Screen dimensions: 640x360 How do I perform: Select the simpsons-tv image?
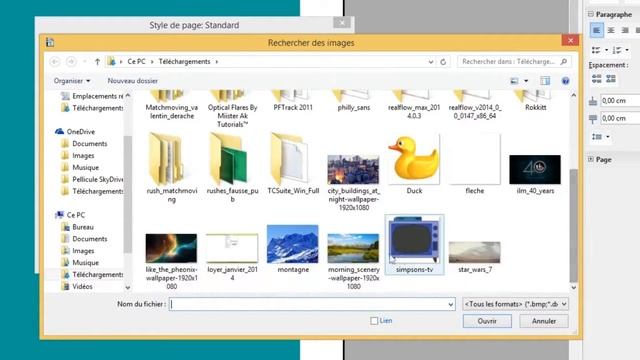point(414,244)
